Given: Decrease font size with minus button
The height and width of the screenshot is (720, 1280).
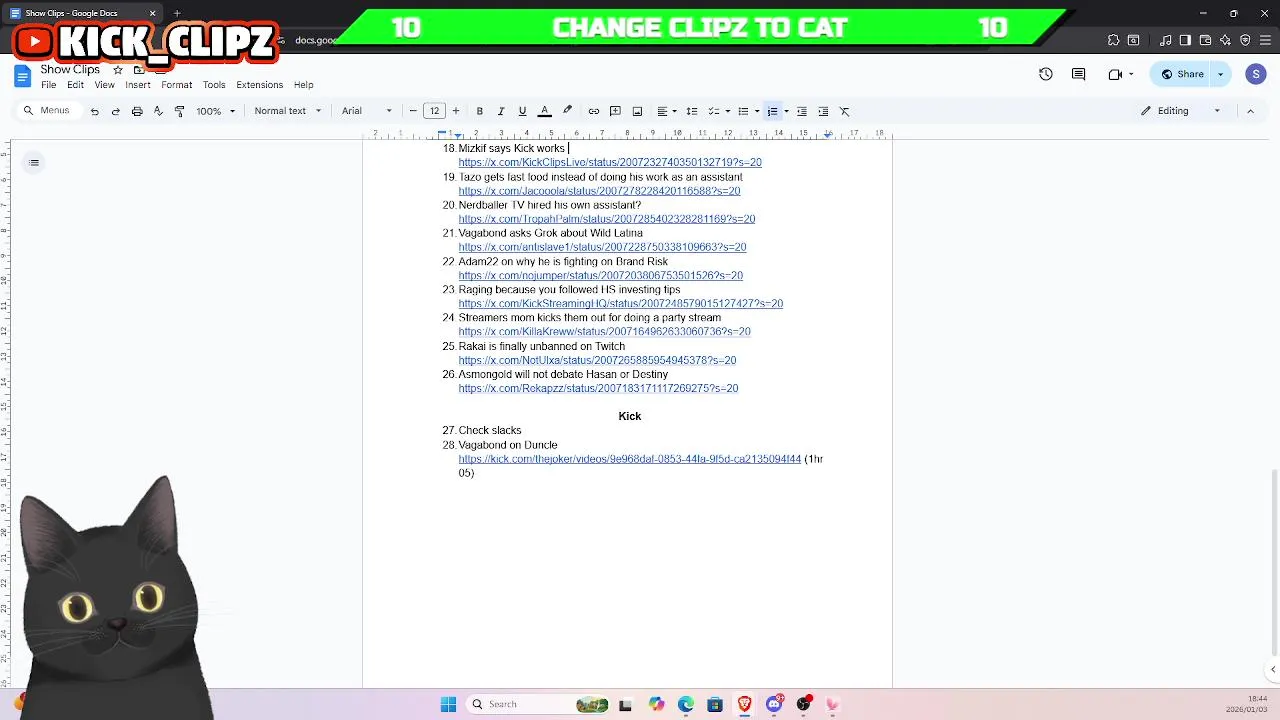Looking at the screenshot, I should (x=413, y=111).
